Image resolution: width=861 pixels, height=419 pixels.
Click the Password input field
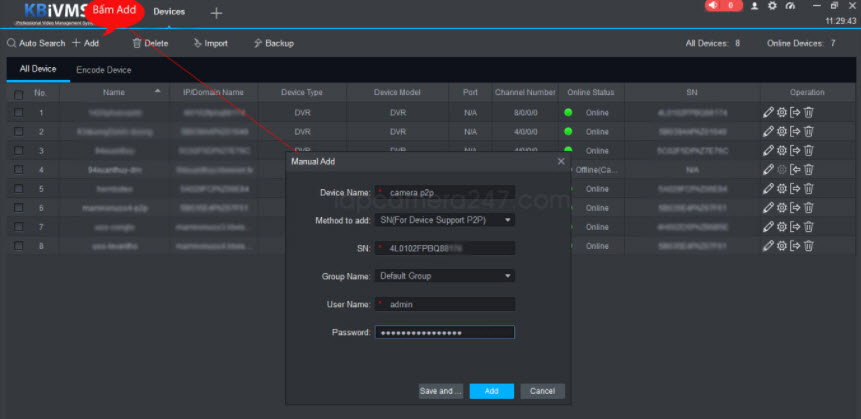point(445,332)
